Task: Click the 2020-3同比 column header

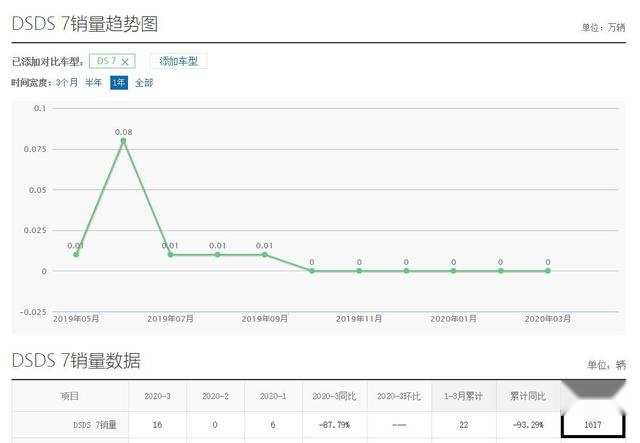Action: (334, 396)
